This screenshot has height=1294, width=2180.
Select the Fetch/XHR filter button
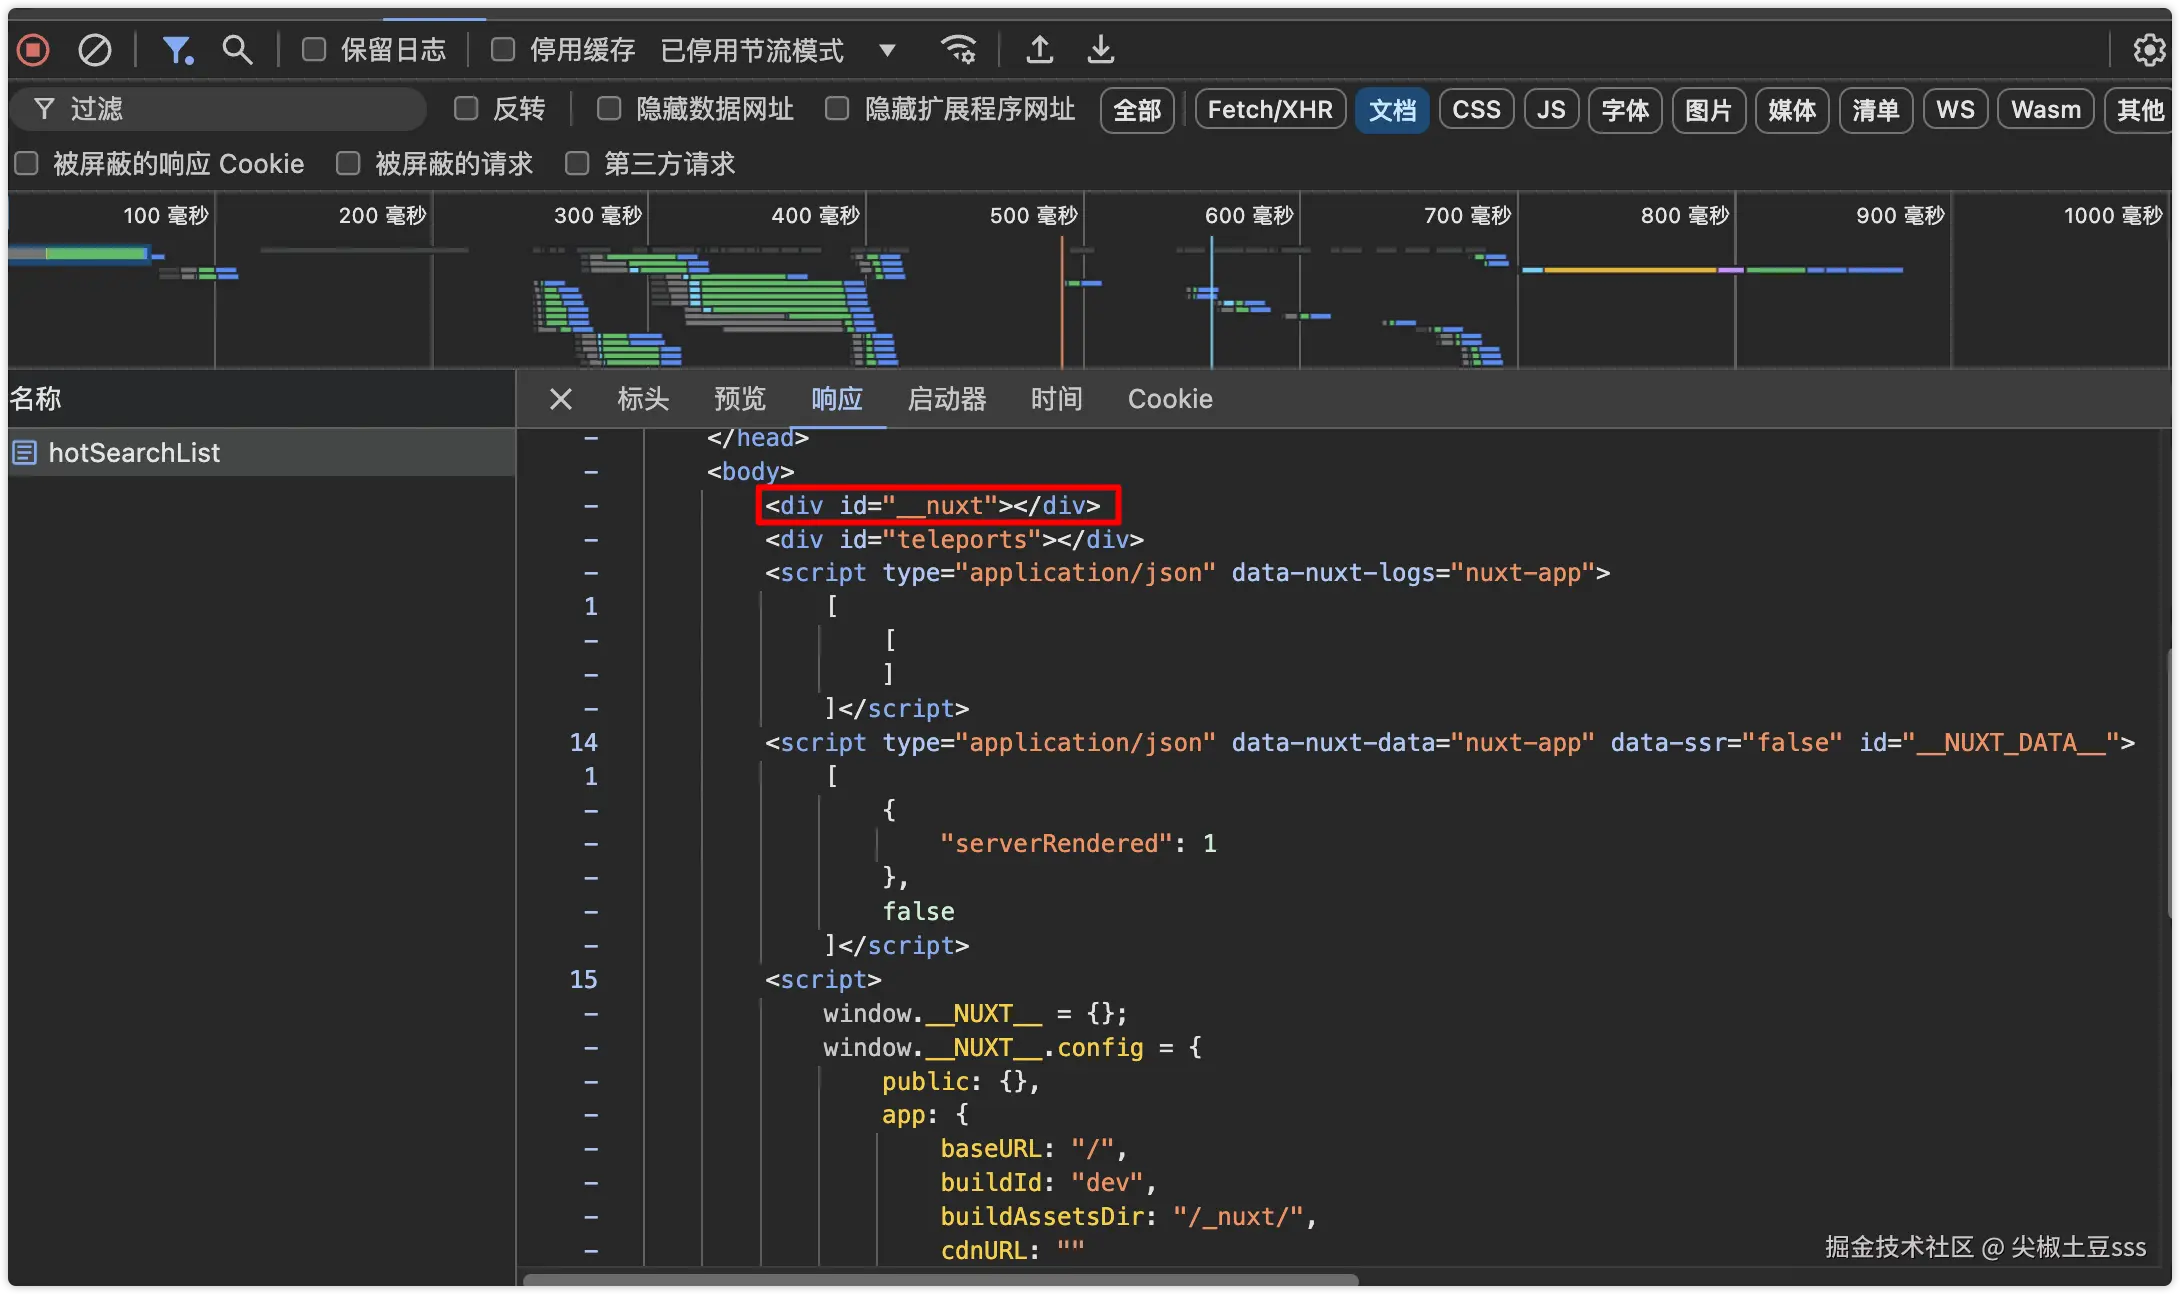tap(1269, 109)
